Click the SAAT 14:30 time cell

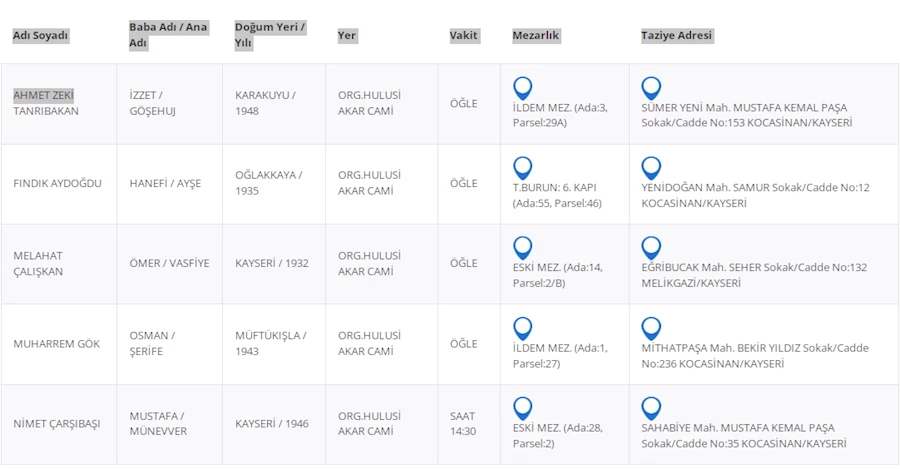463,424
